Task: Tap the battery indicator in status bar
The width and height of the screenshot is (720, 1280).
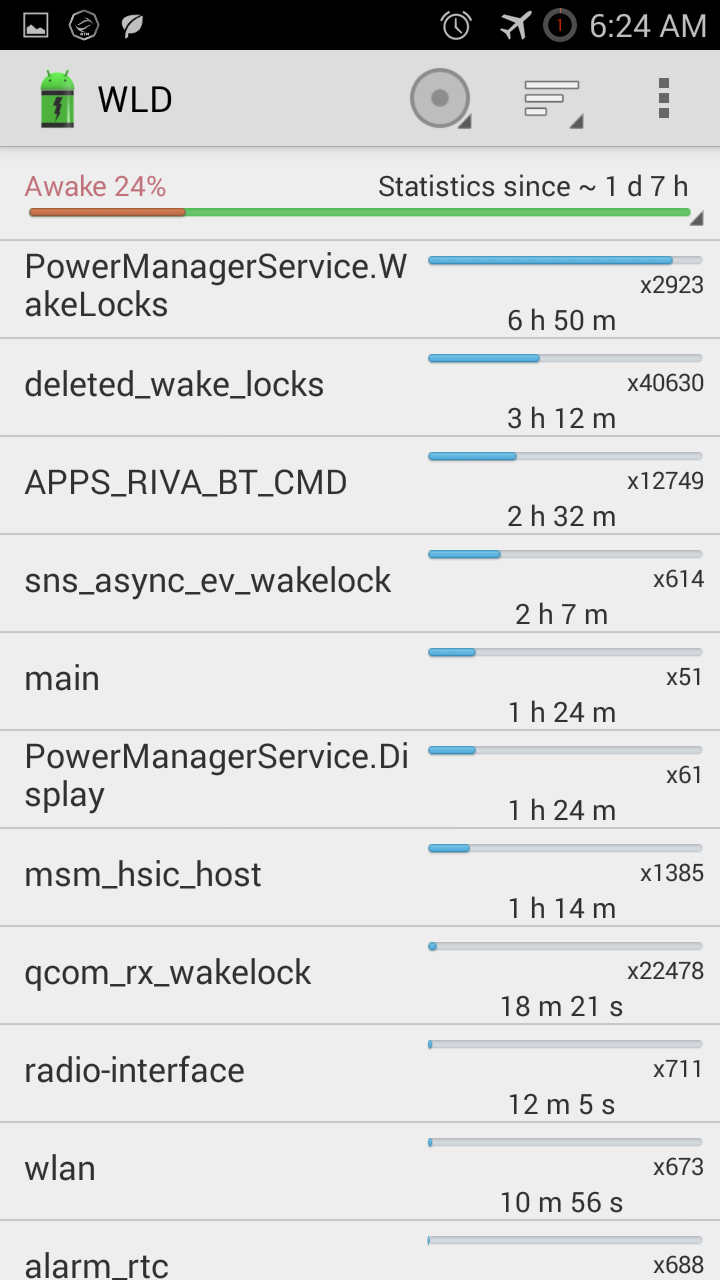Action: point(560,25)
